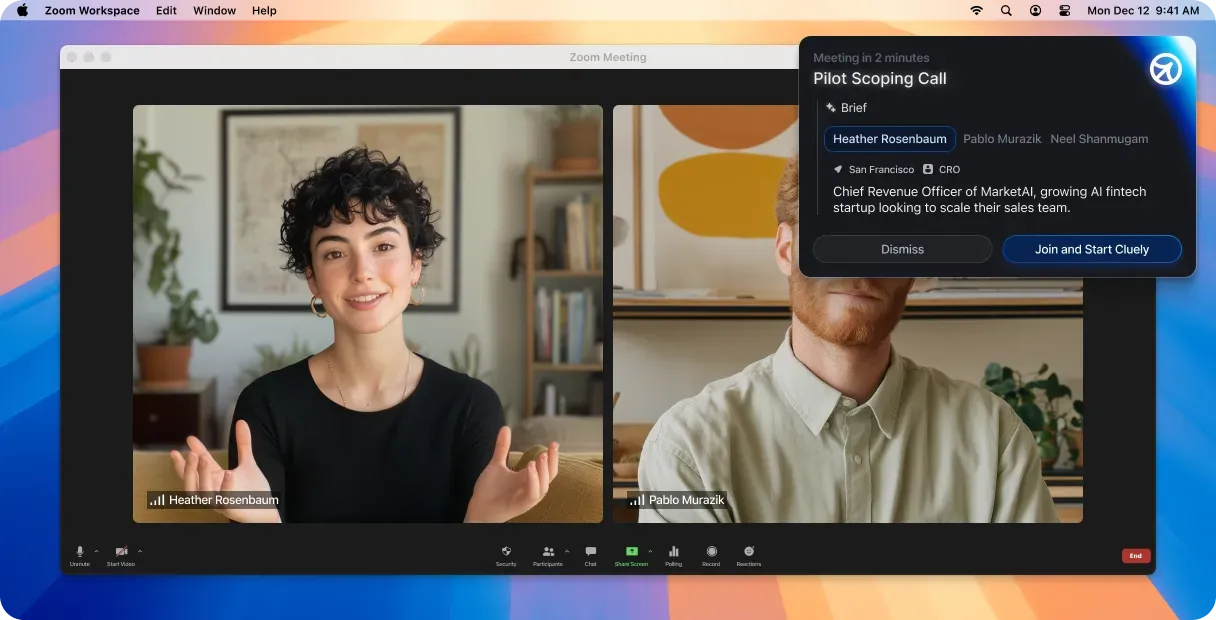
Task: Click signal bars icon by Heather Rosenbaum
Action: click(x=158, y=500)
